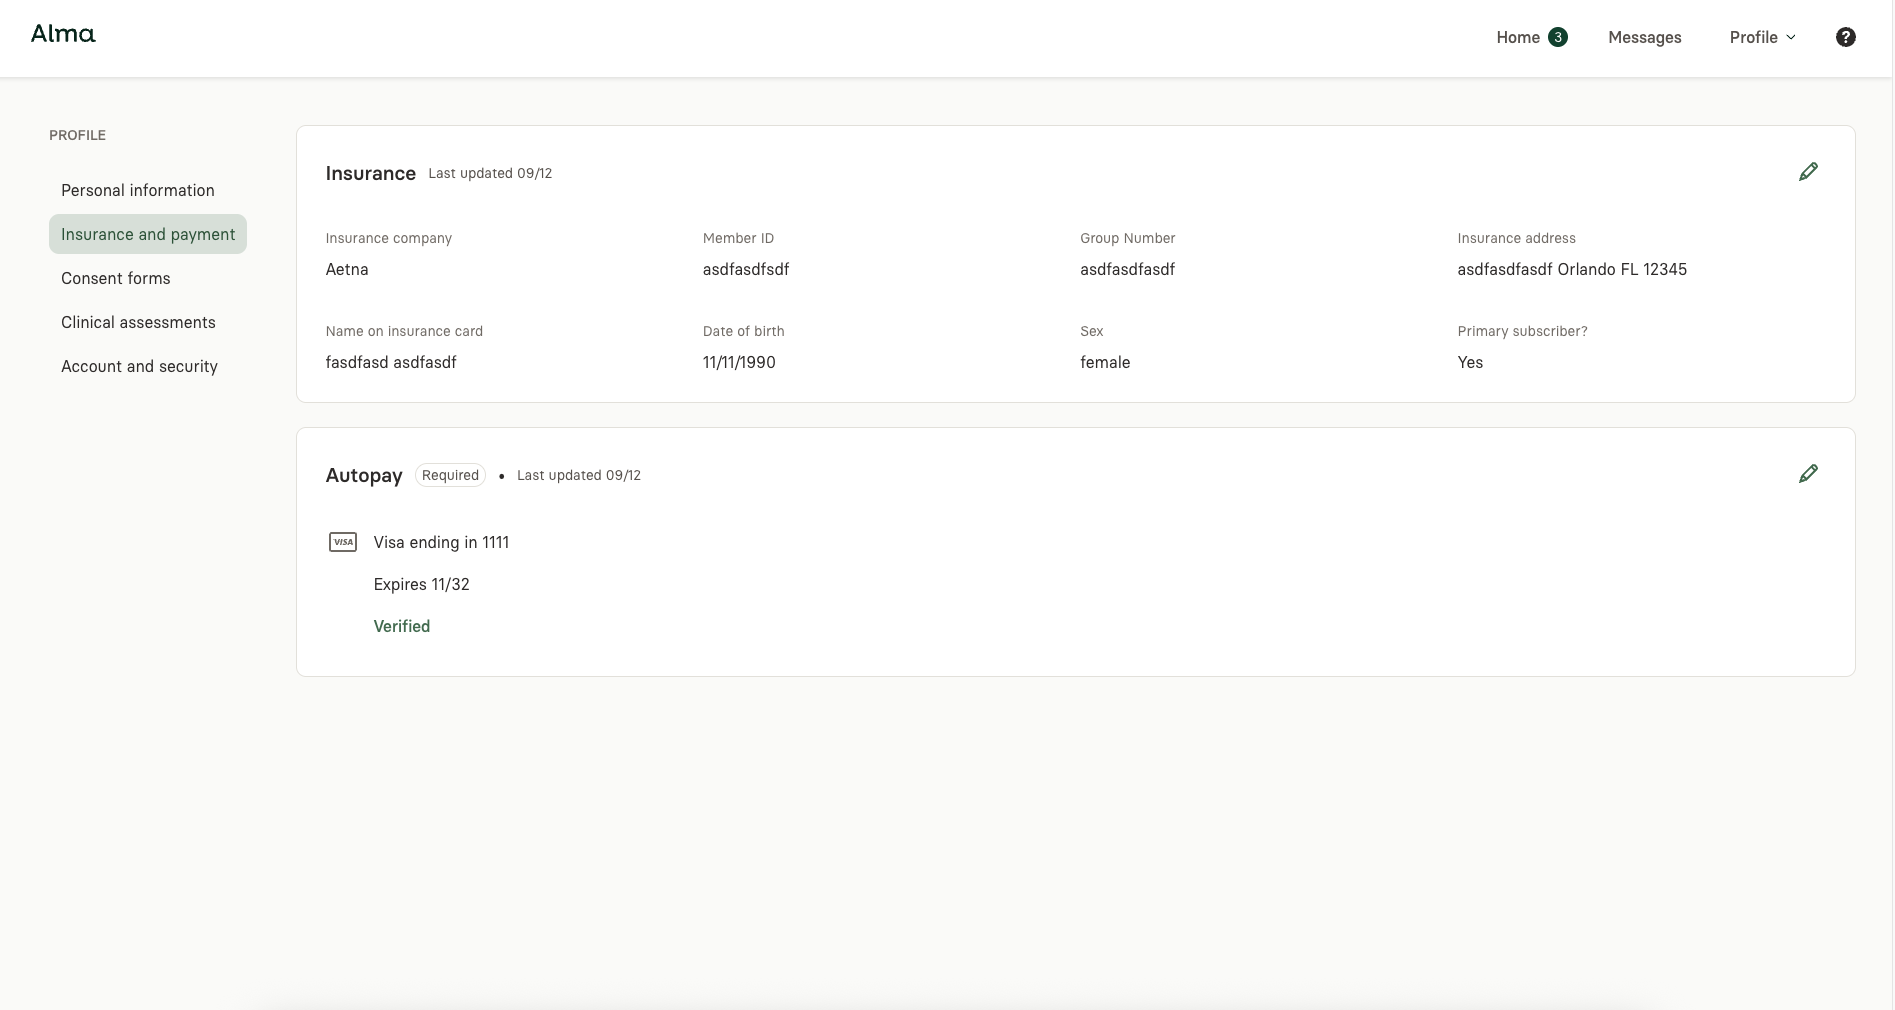Open Clinical assessments section
Image resolution: width=1895 pixels, height=1010 pixels.
[x=138, y=322]
